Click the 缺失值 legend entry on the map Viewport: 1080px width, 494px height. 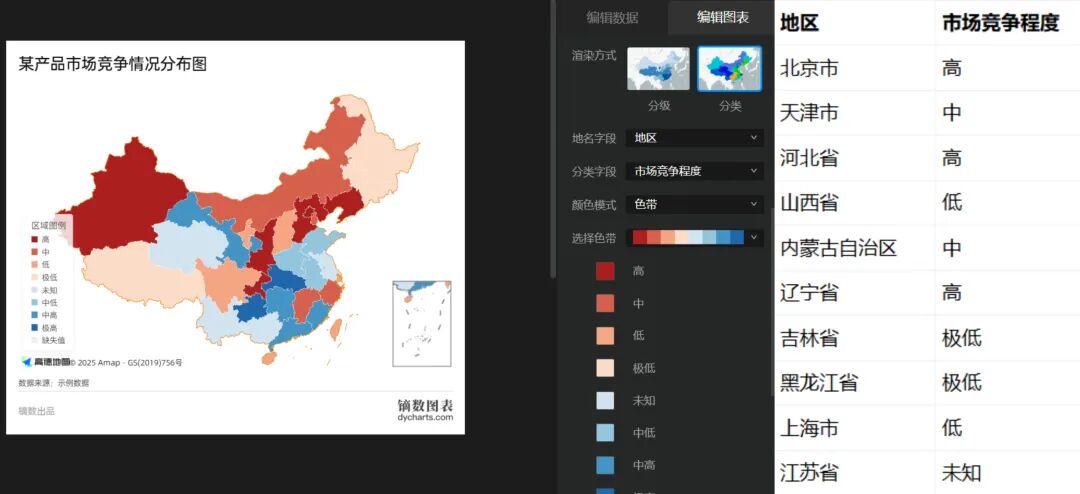tap(50, 340)
